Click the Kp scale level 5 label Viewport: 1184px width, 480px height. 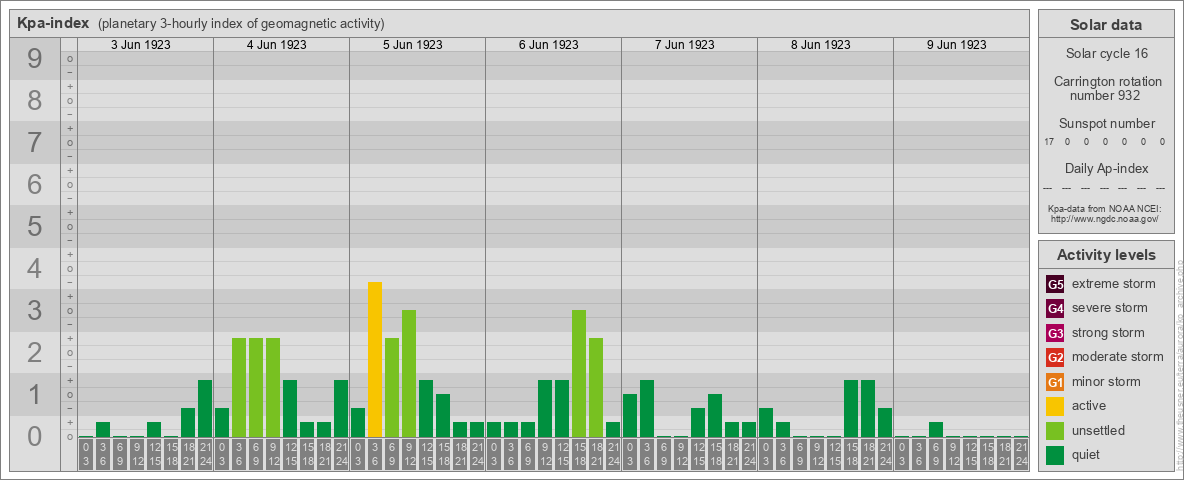pyautogui.click(x=35, y=226)
